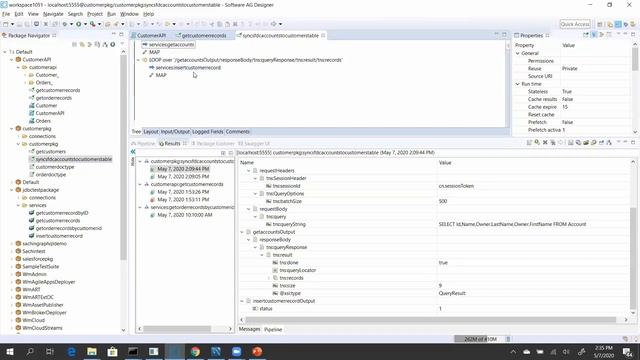Select insertcustomerrecord service in Package Navigator

(59, 236)
